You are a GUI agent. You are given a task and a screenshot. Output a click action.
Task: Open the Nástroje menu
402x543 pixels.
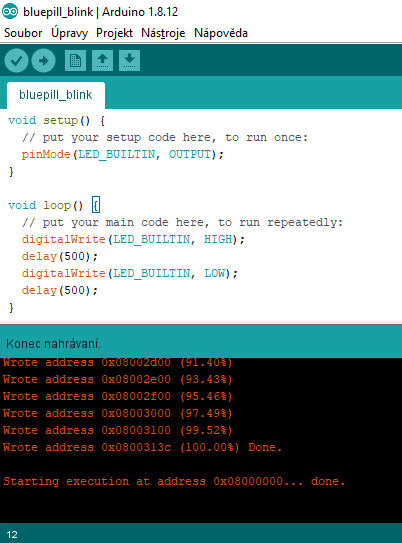163,33
